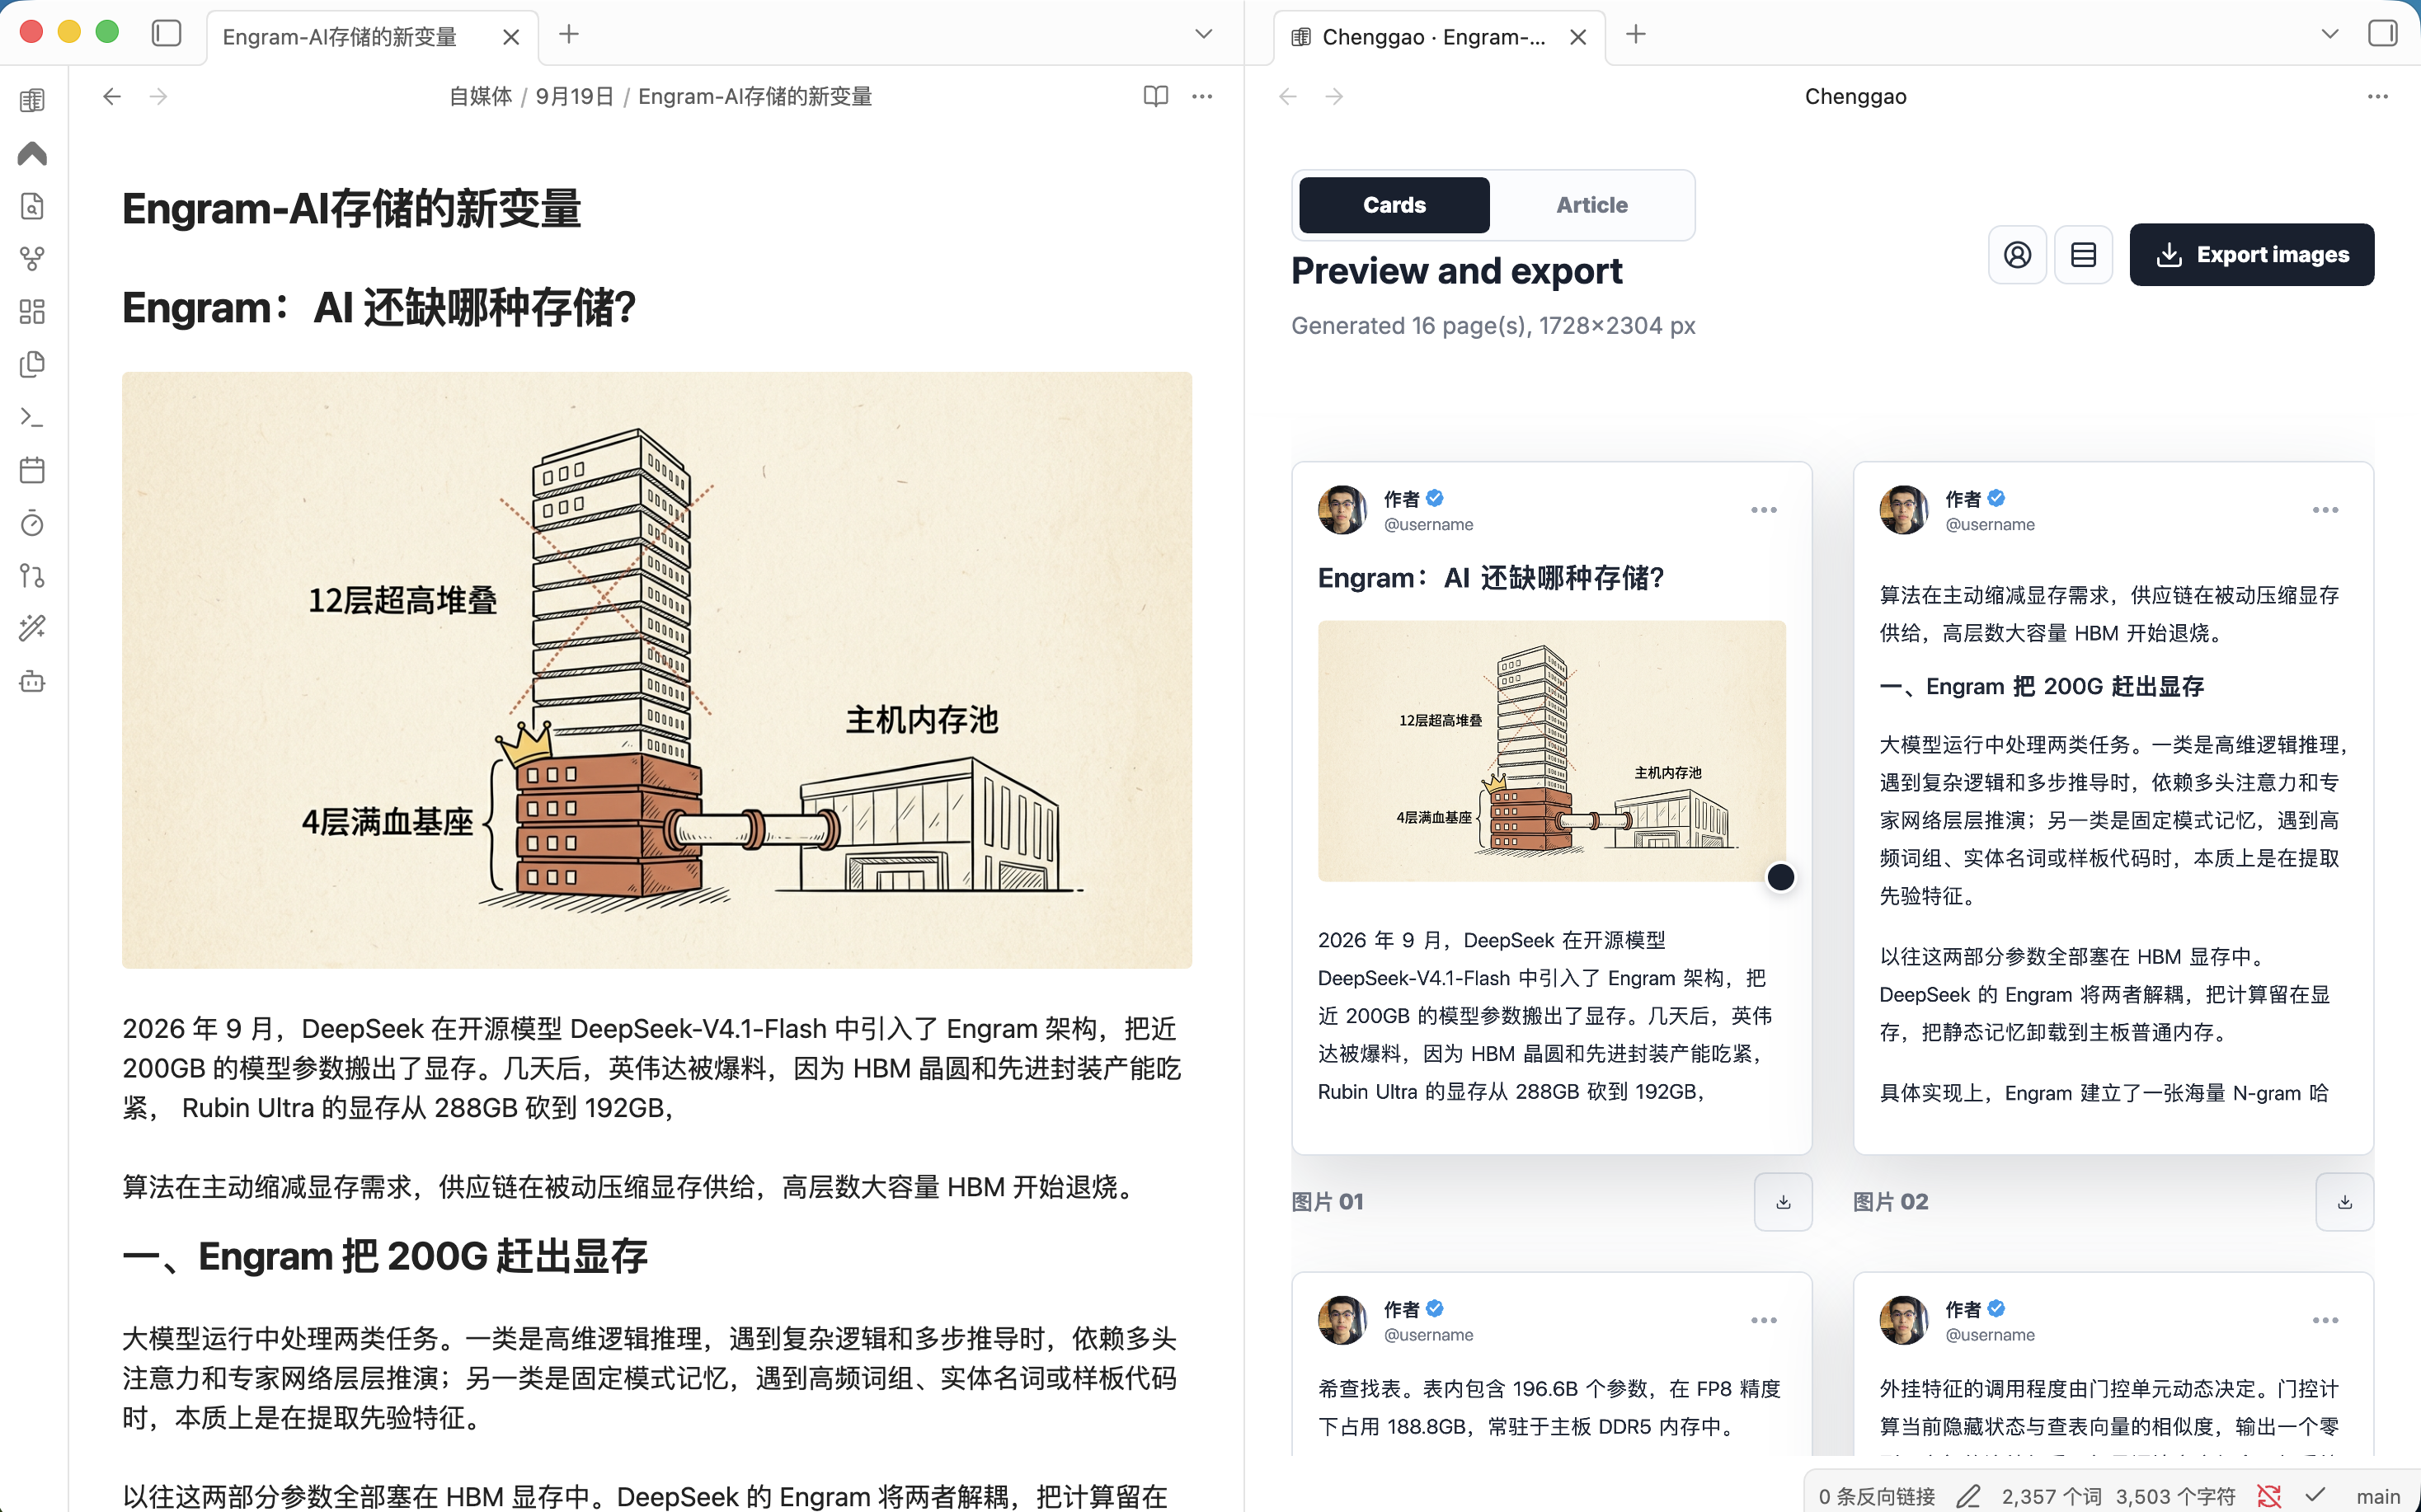Select the Cards tab

click(1394, 205)
